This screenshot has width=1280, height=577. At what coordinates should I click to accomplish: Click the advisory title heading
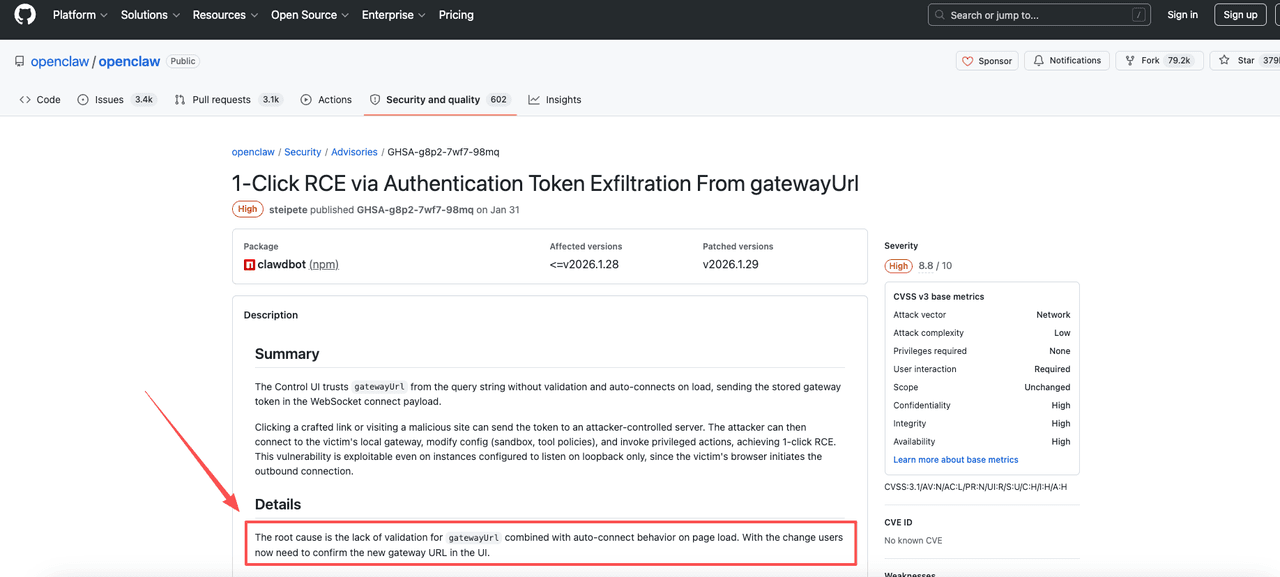click(545, 184)
